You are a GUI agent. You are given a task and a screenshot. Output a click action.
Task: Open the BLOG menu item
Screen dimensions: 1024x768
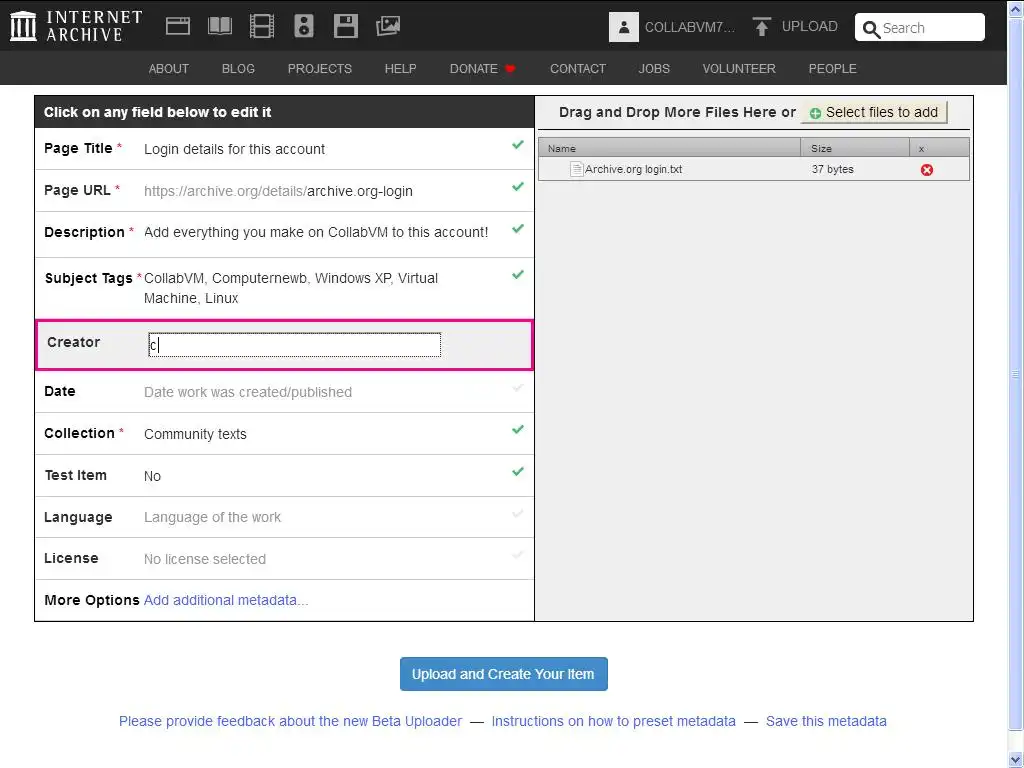(x=238, y=69)
